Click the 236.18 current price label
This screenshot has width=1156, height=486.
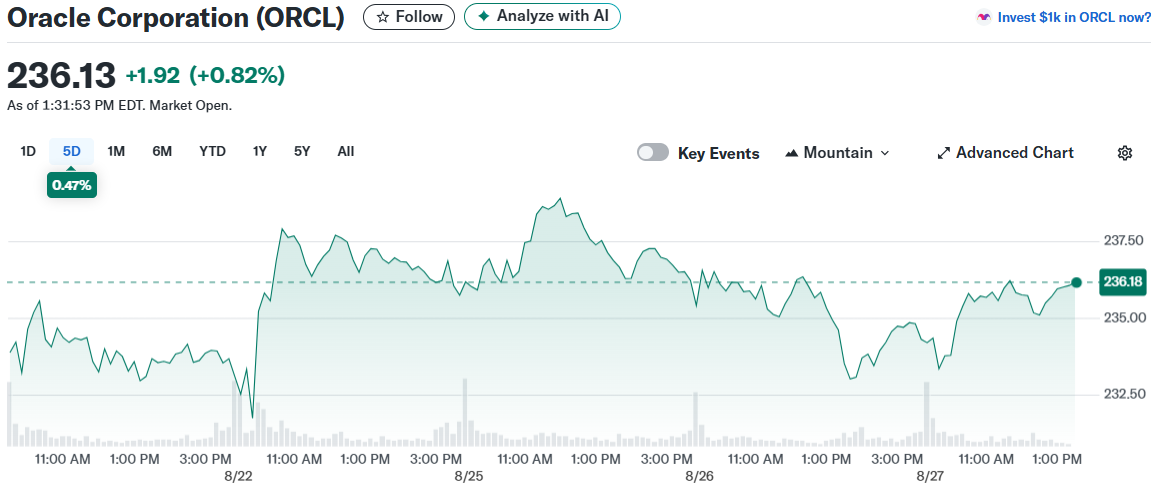click(1124, 282)
